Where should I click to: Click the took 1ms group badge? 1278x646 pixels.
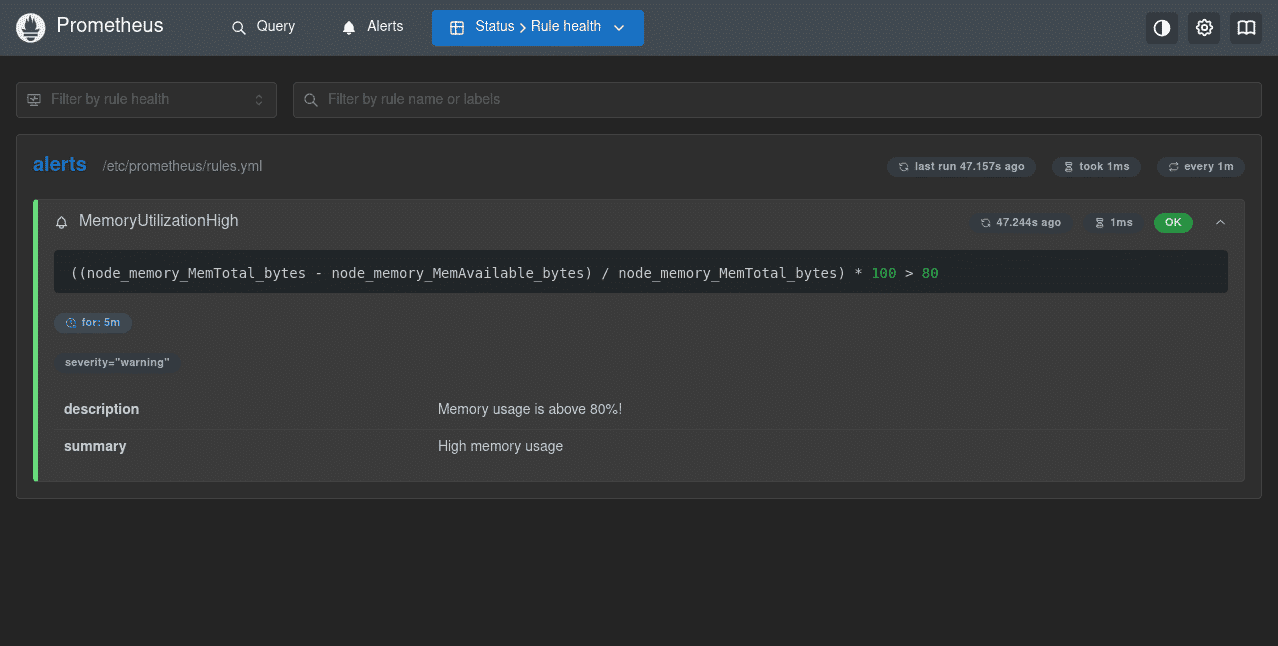pyautogui.click(x=1096, y=167)
